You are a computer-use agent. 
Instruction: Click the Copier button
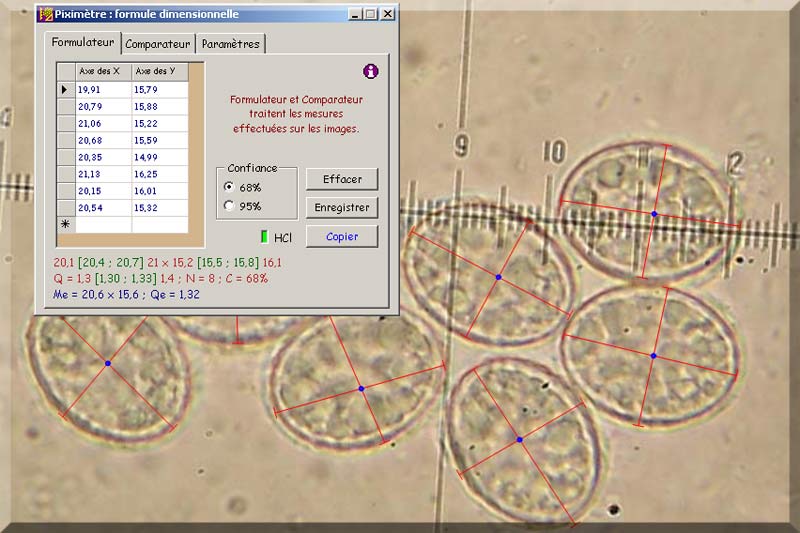click(x=341, y=236)
